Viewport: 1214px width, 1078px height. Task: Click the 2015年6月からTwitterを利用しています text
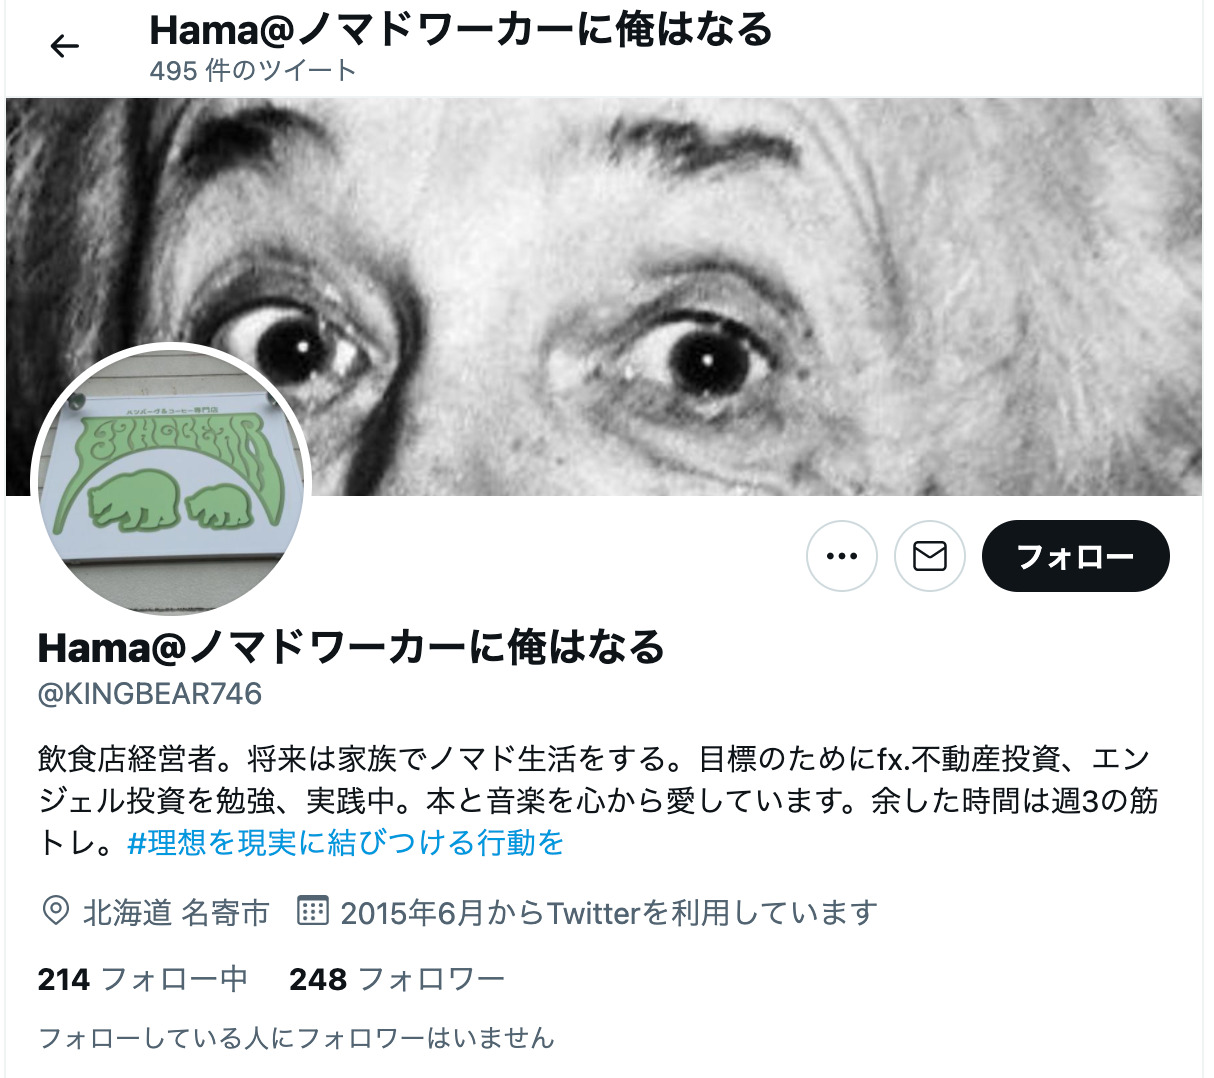click(608, 912)
